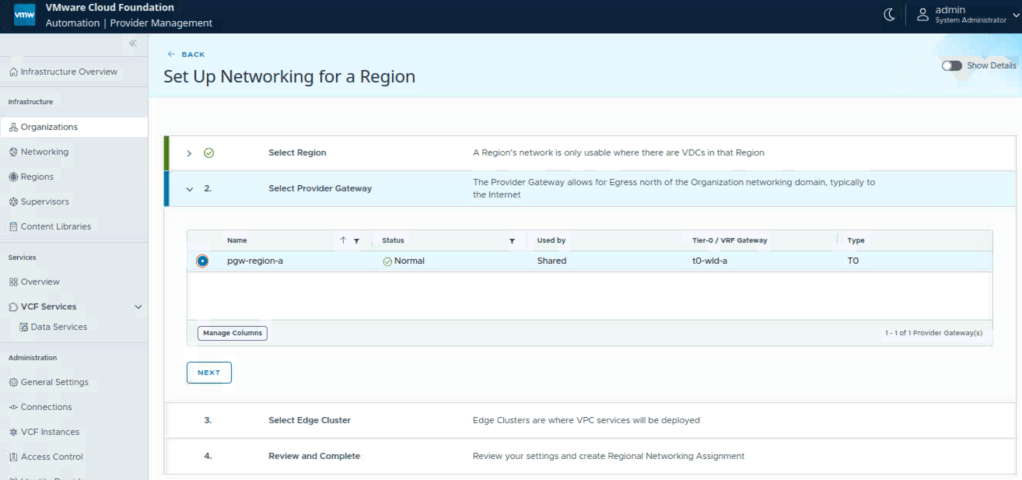The image size is (1022, 480).
Task: Click Normal status check icon
Action: (x=387, y=261)
